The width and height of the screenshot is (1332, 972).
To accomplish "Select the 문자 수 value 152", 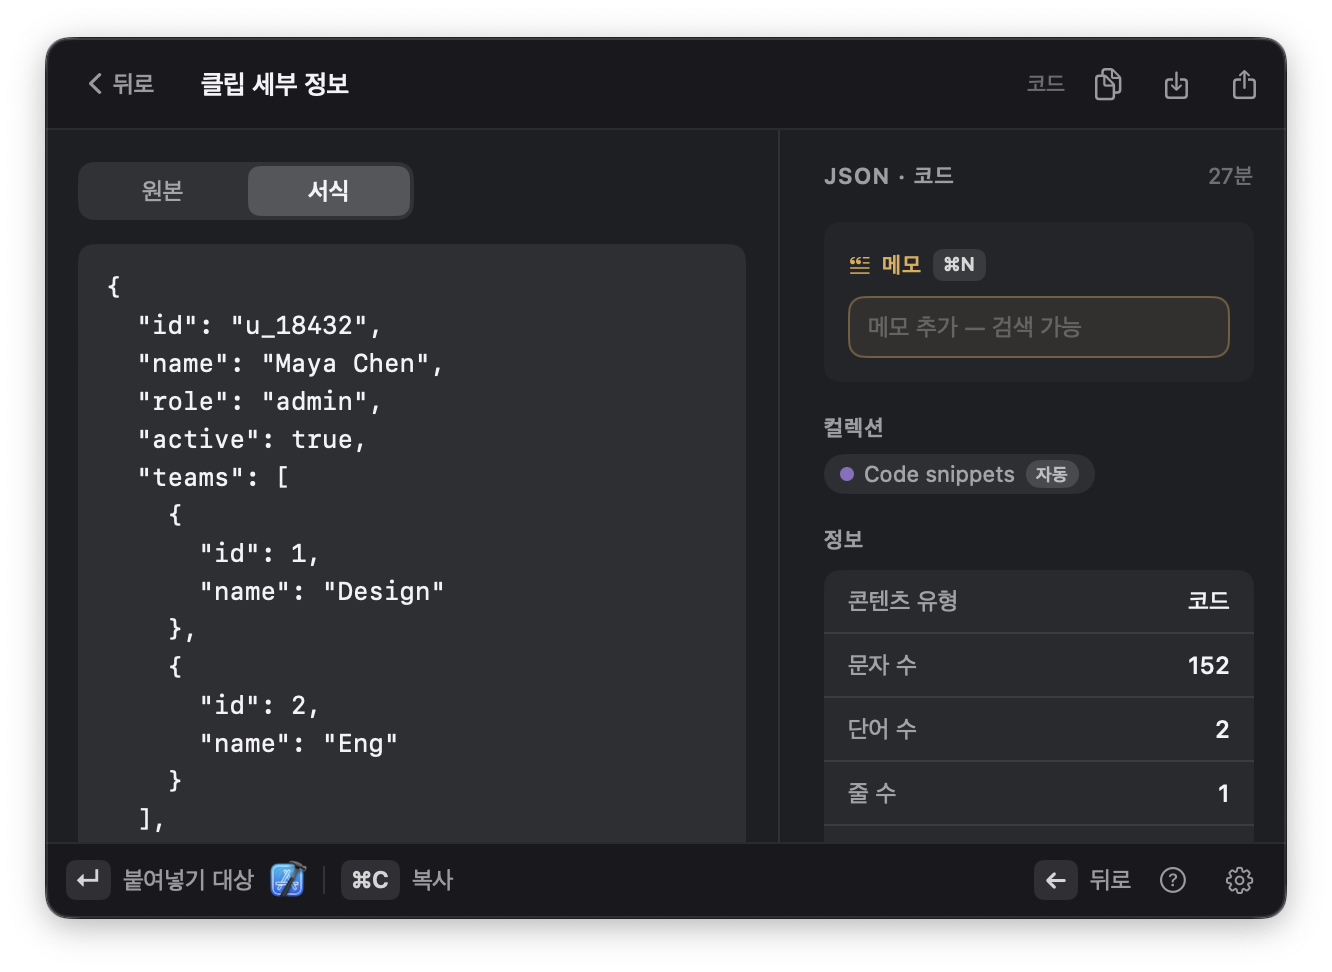I will click(1208, 666).
